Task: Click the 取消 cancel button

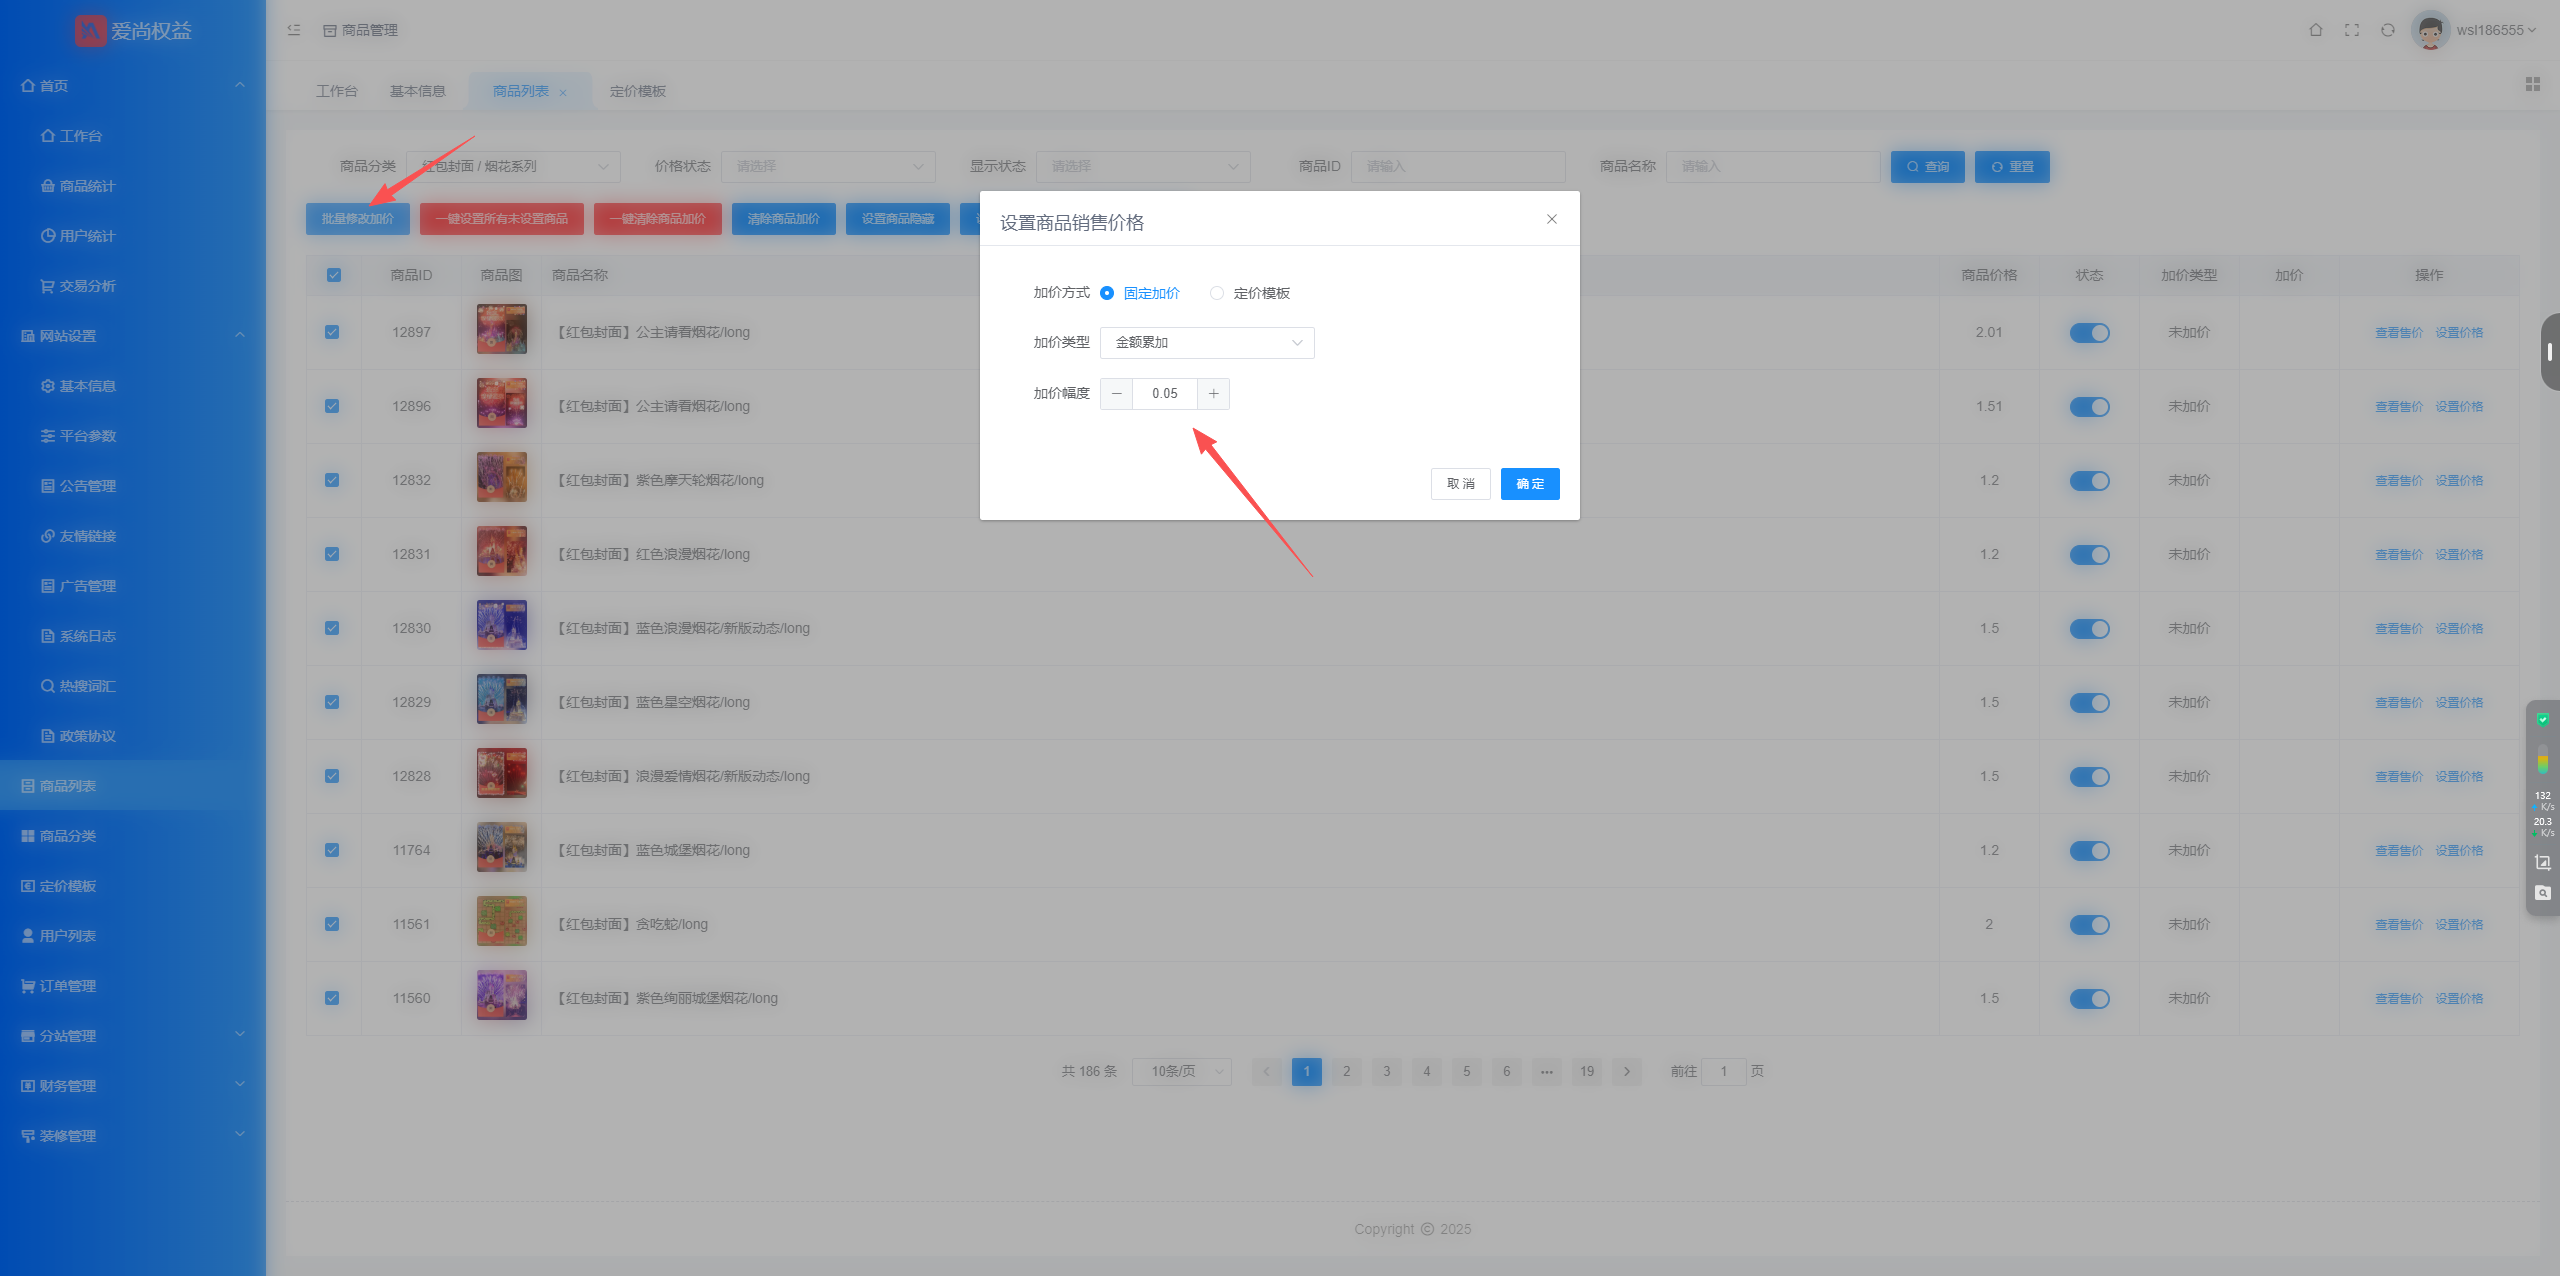Action: (x=1460, y=484)
